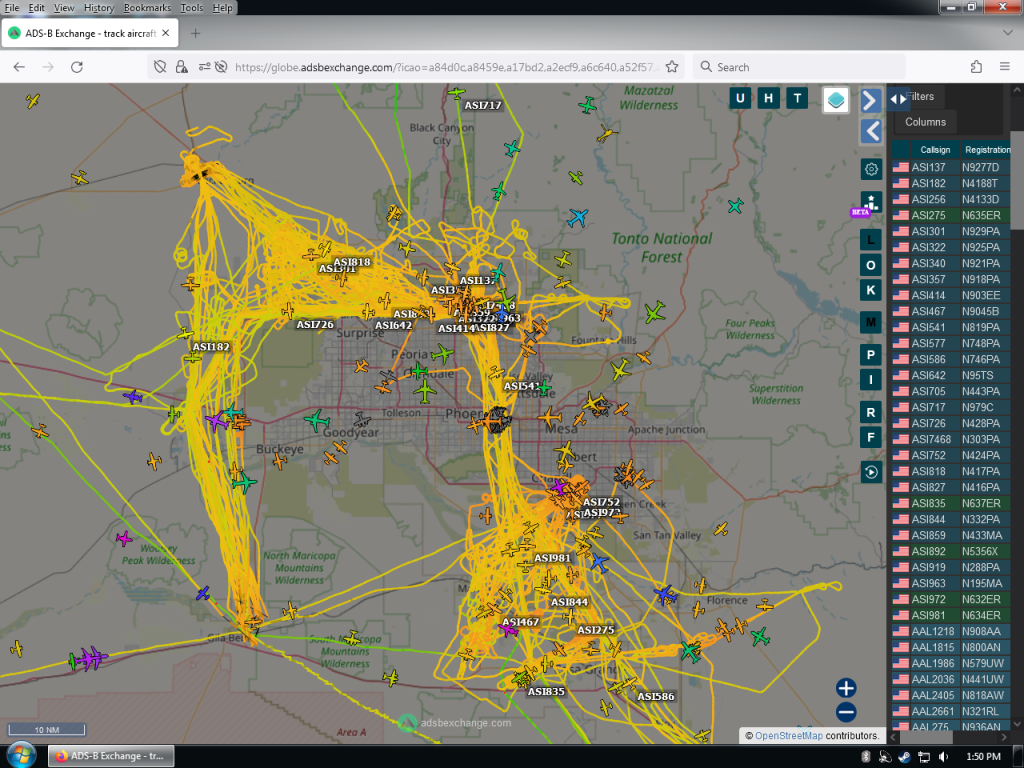Select aircraft row AAL1218
Screen dimensions: 1024x768
pyautogui.click(x=951, y=632)
